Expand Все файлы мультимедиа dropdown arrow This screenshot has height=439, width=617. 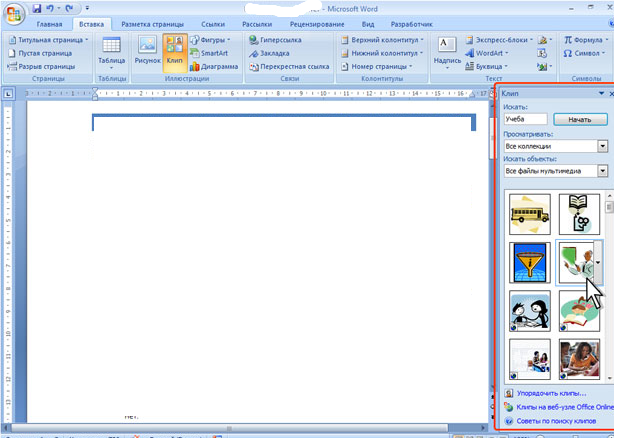tap(602, 171)
